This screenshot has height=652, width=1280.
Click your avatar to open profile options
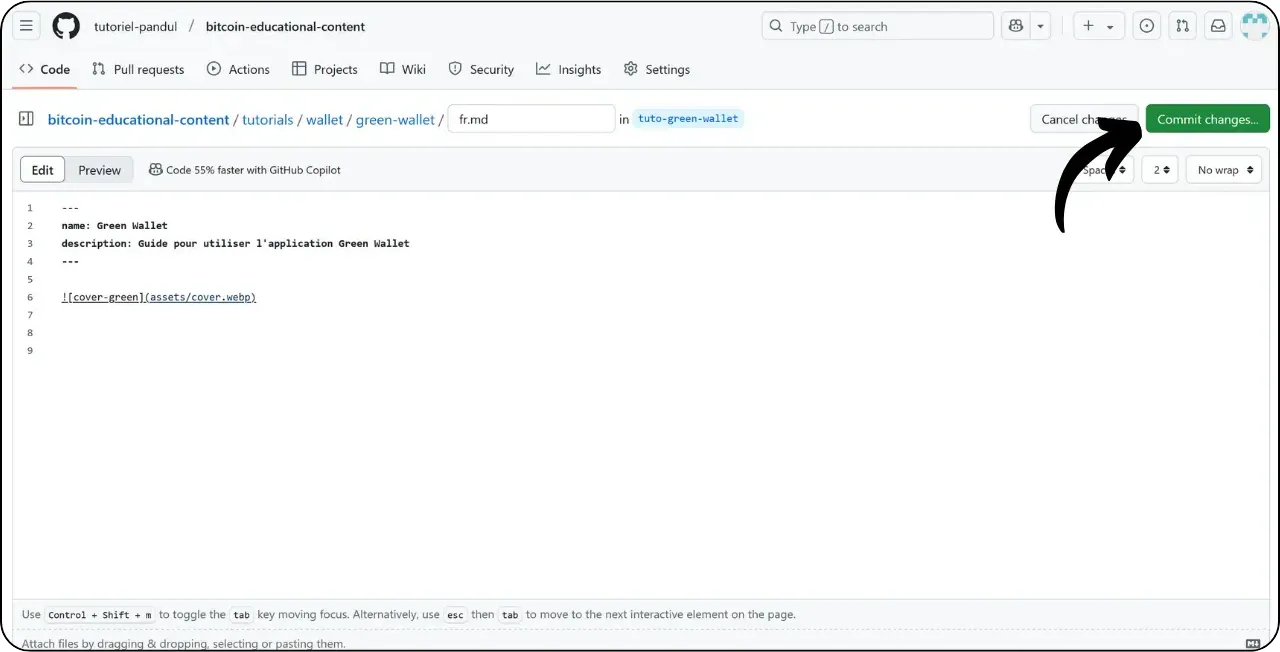click(x=1254, y=25)
